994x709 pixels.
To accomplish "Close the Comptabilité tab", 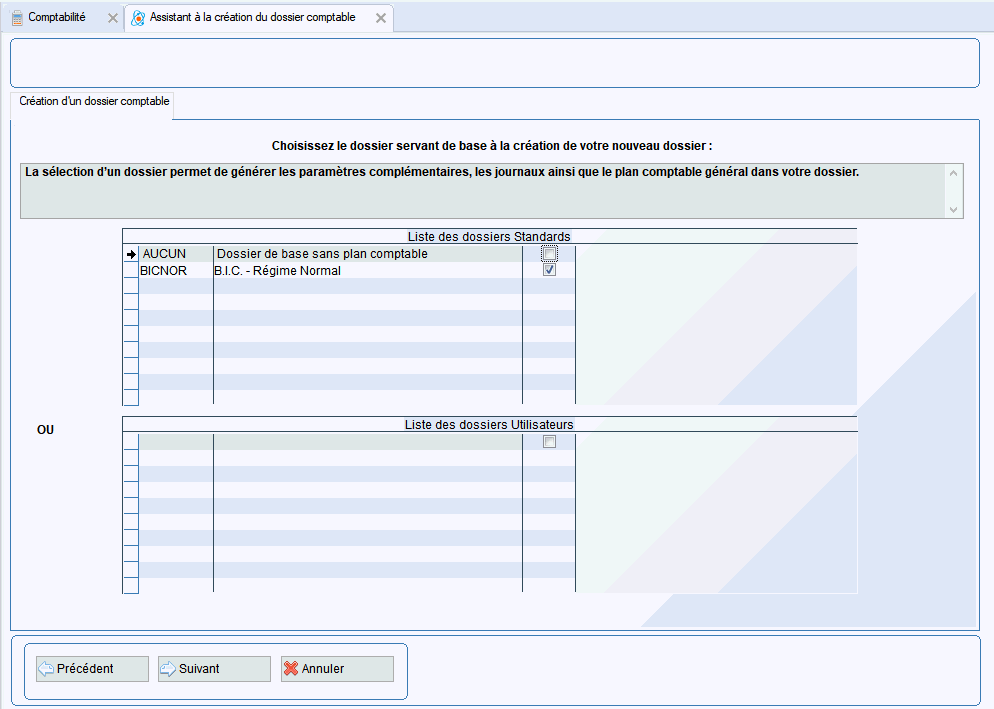I will [112, 18].
